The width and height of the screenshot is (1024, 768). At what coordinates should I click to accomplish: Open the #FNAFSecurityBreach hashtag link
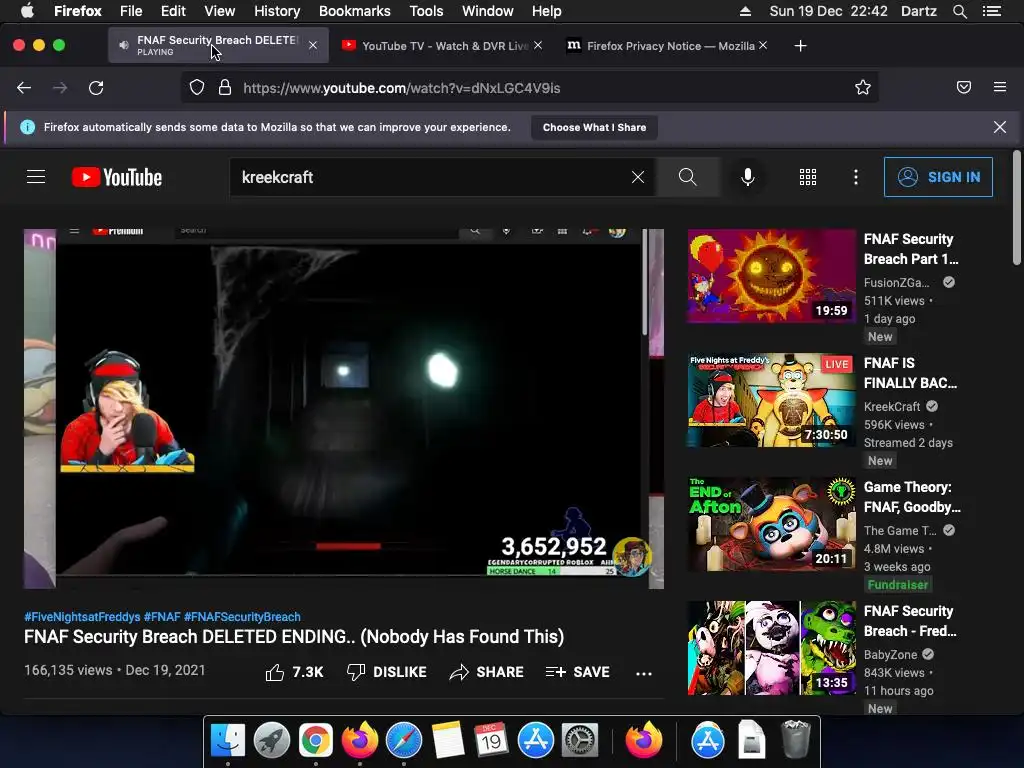[242, 616]
